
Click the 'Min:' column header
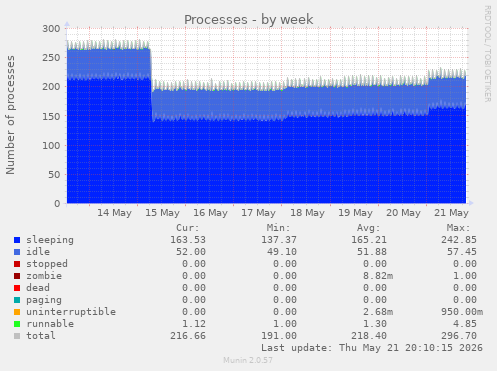(x=278, y=228)
